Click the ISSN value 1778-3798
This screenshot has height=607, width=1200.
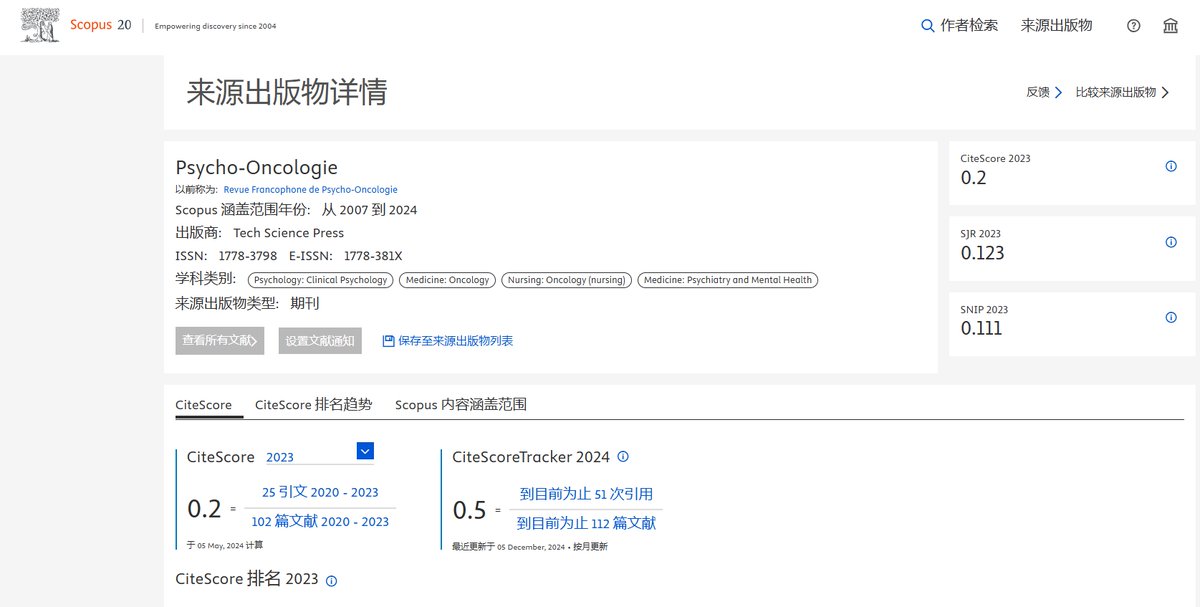249,256
